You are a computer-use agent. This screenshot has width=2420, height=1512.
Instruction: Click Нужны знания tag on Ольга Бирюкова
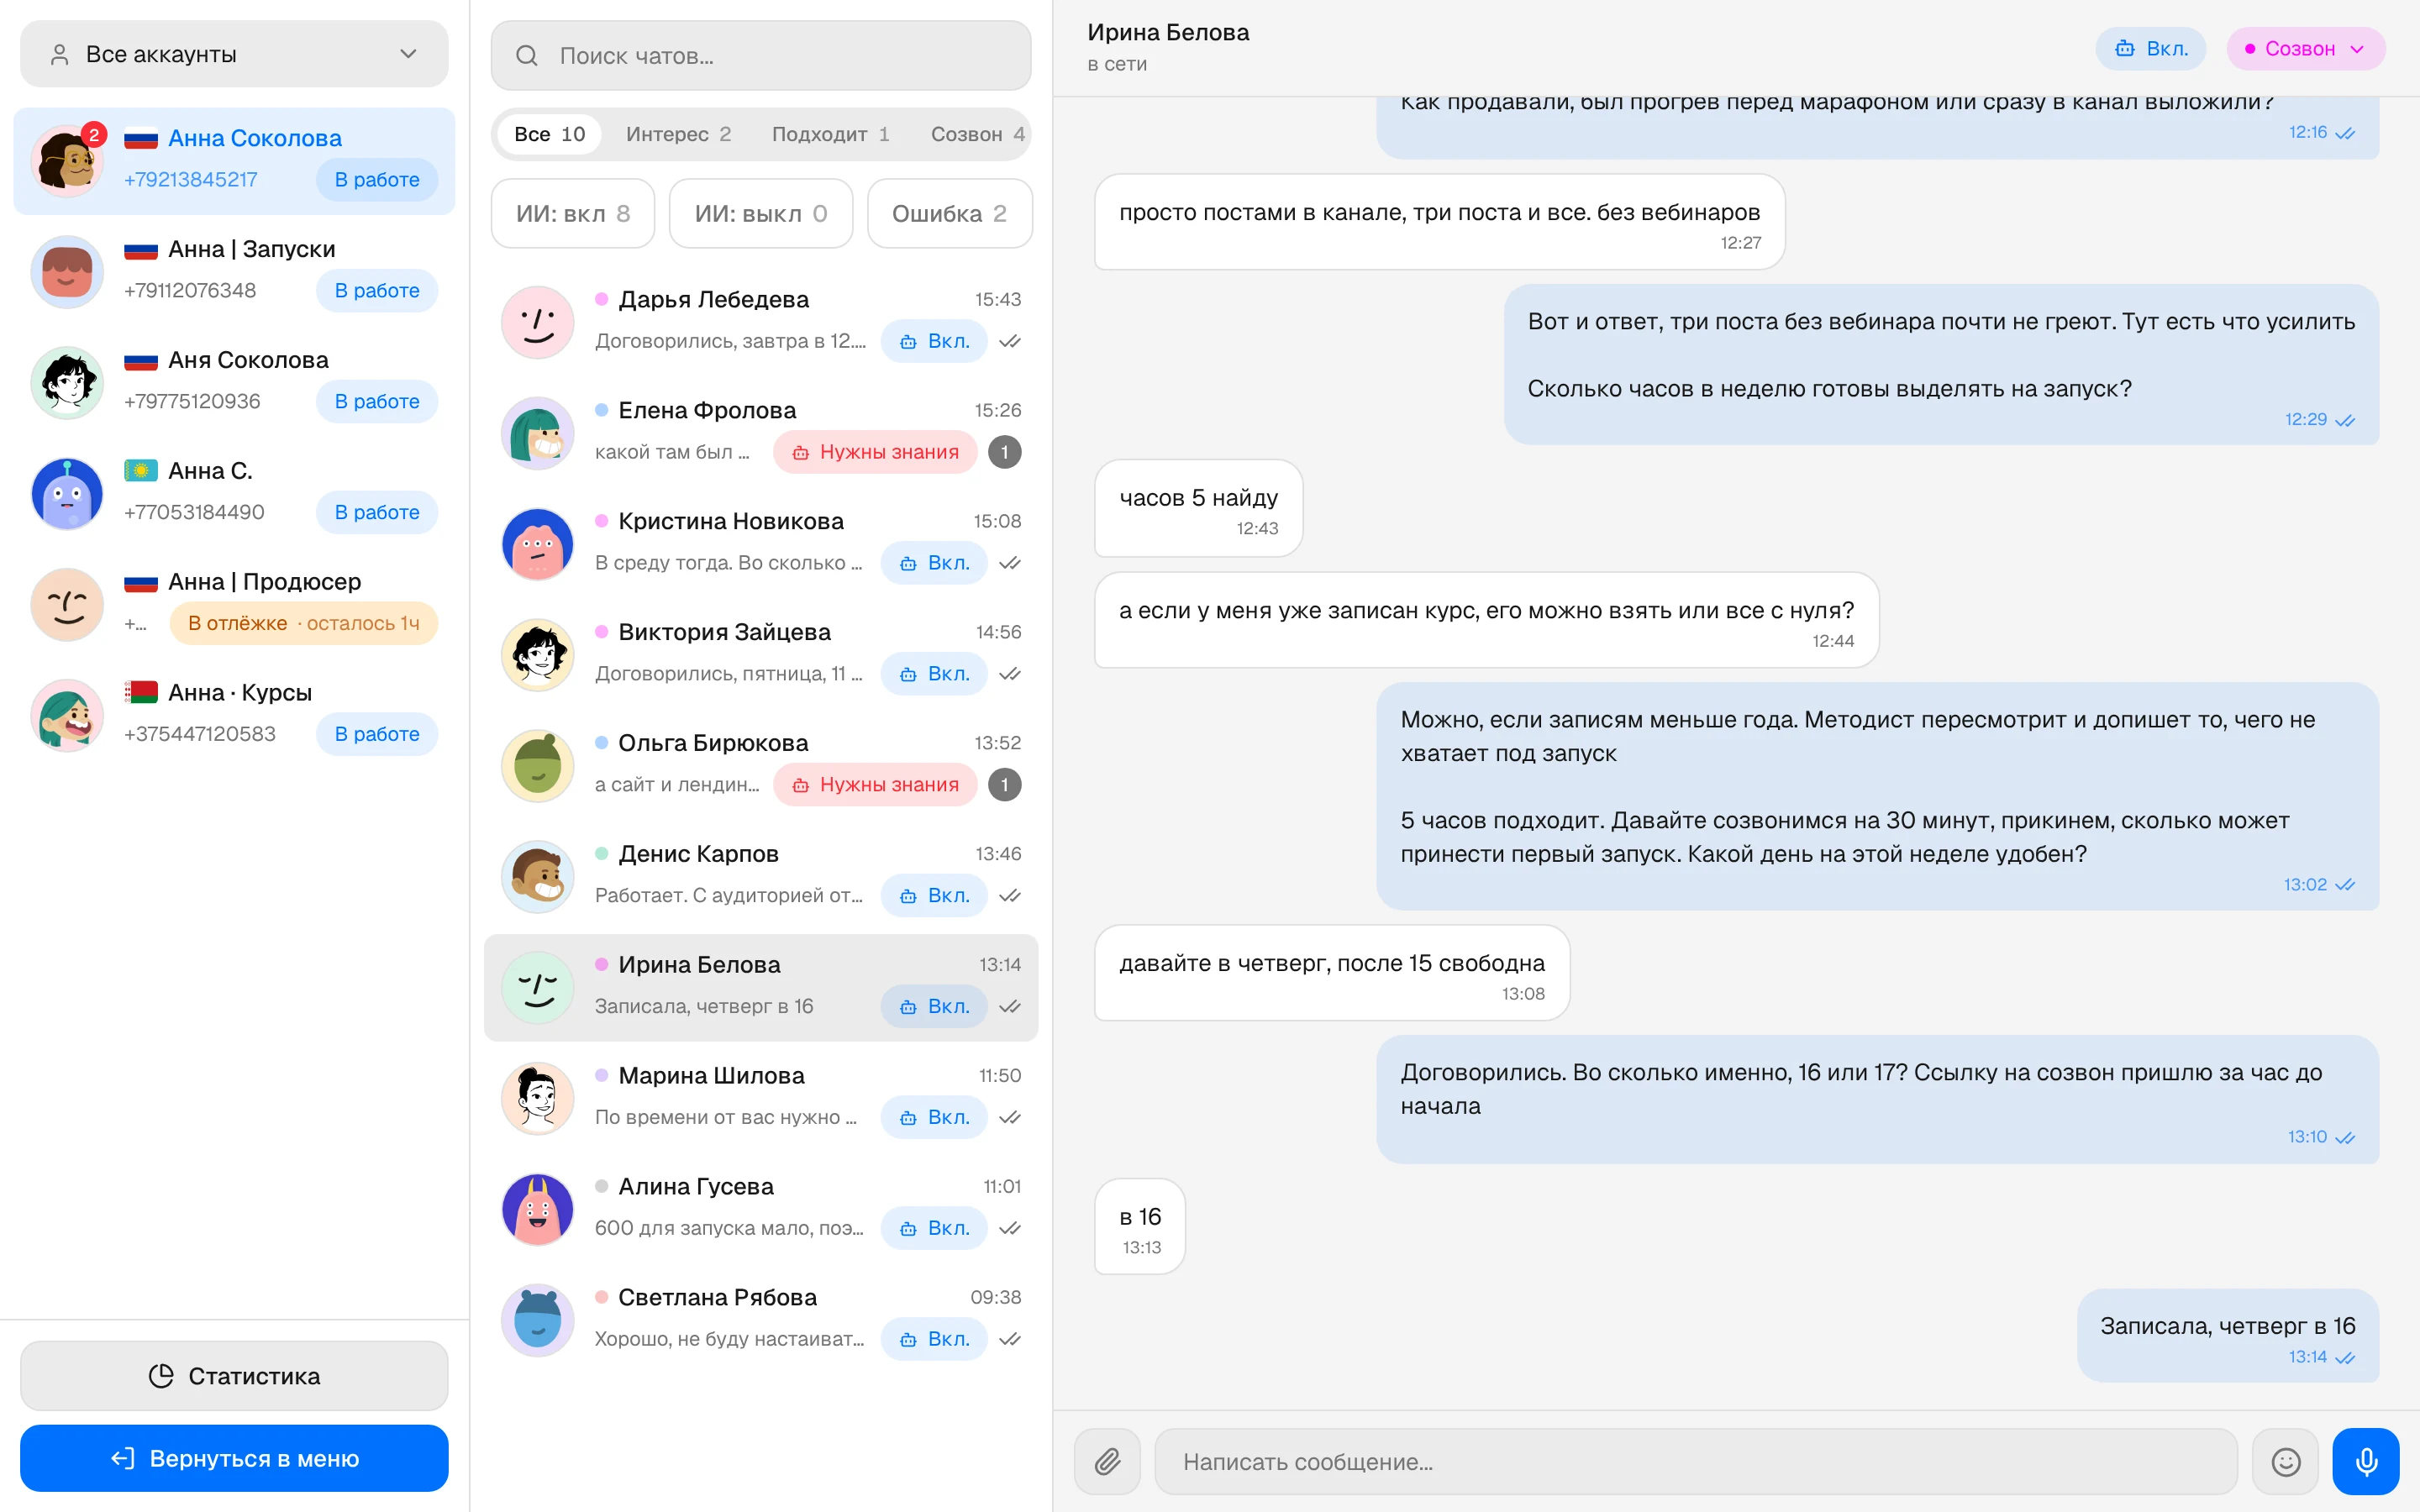pos(875,785)
